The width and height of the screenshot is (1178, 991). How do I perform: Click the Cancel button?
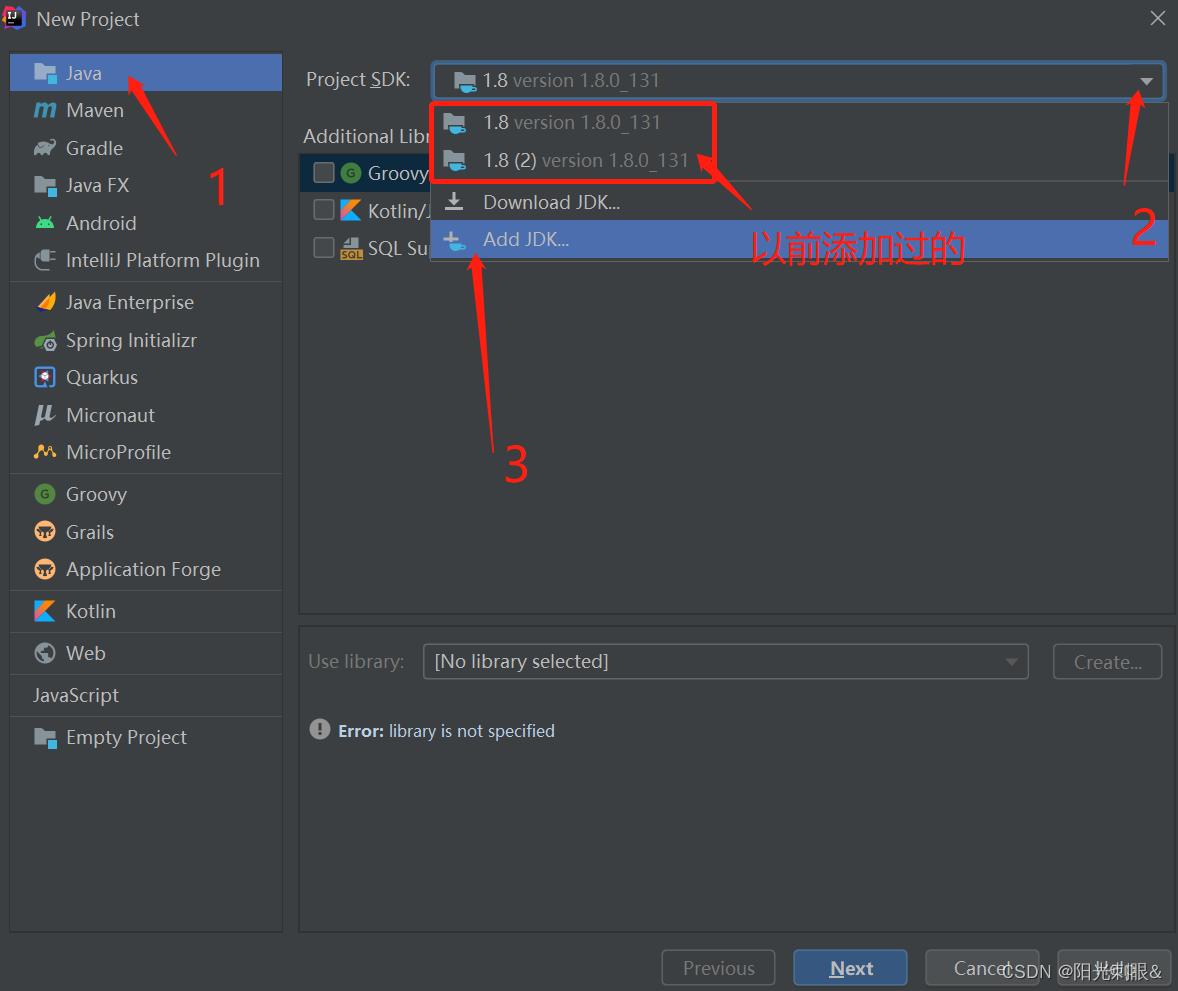[x=983, y=968]
